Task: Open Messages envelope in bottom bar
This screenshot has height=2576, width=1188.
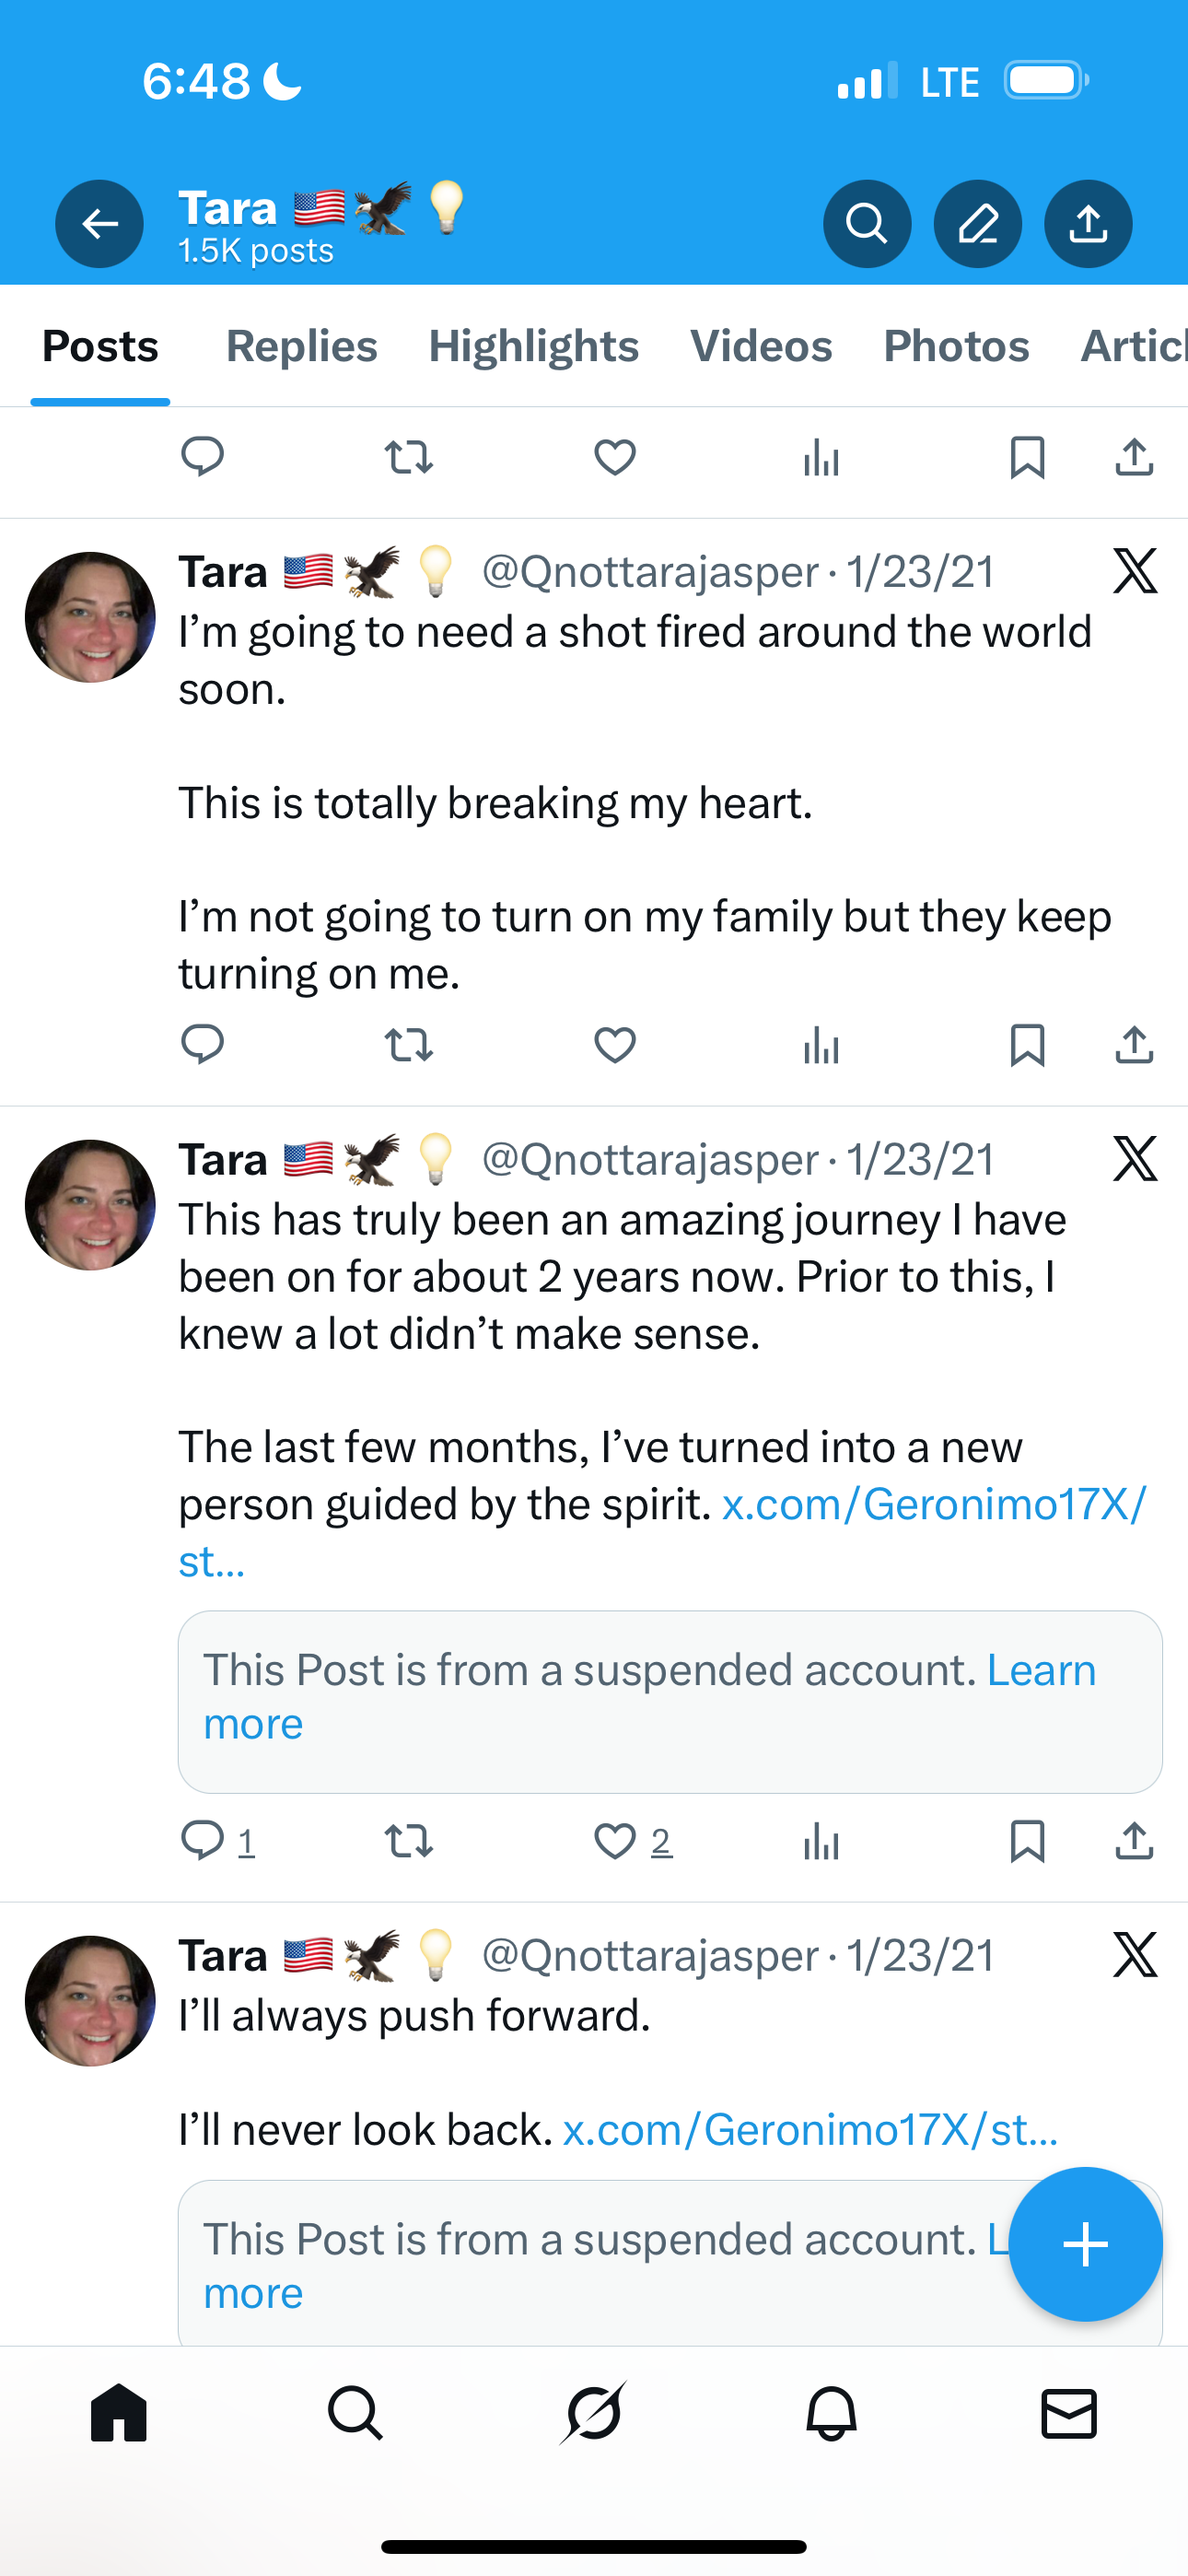Action: (1068, 2414)
